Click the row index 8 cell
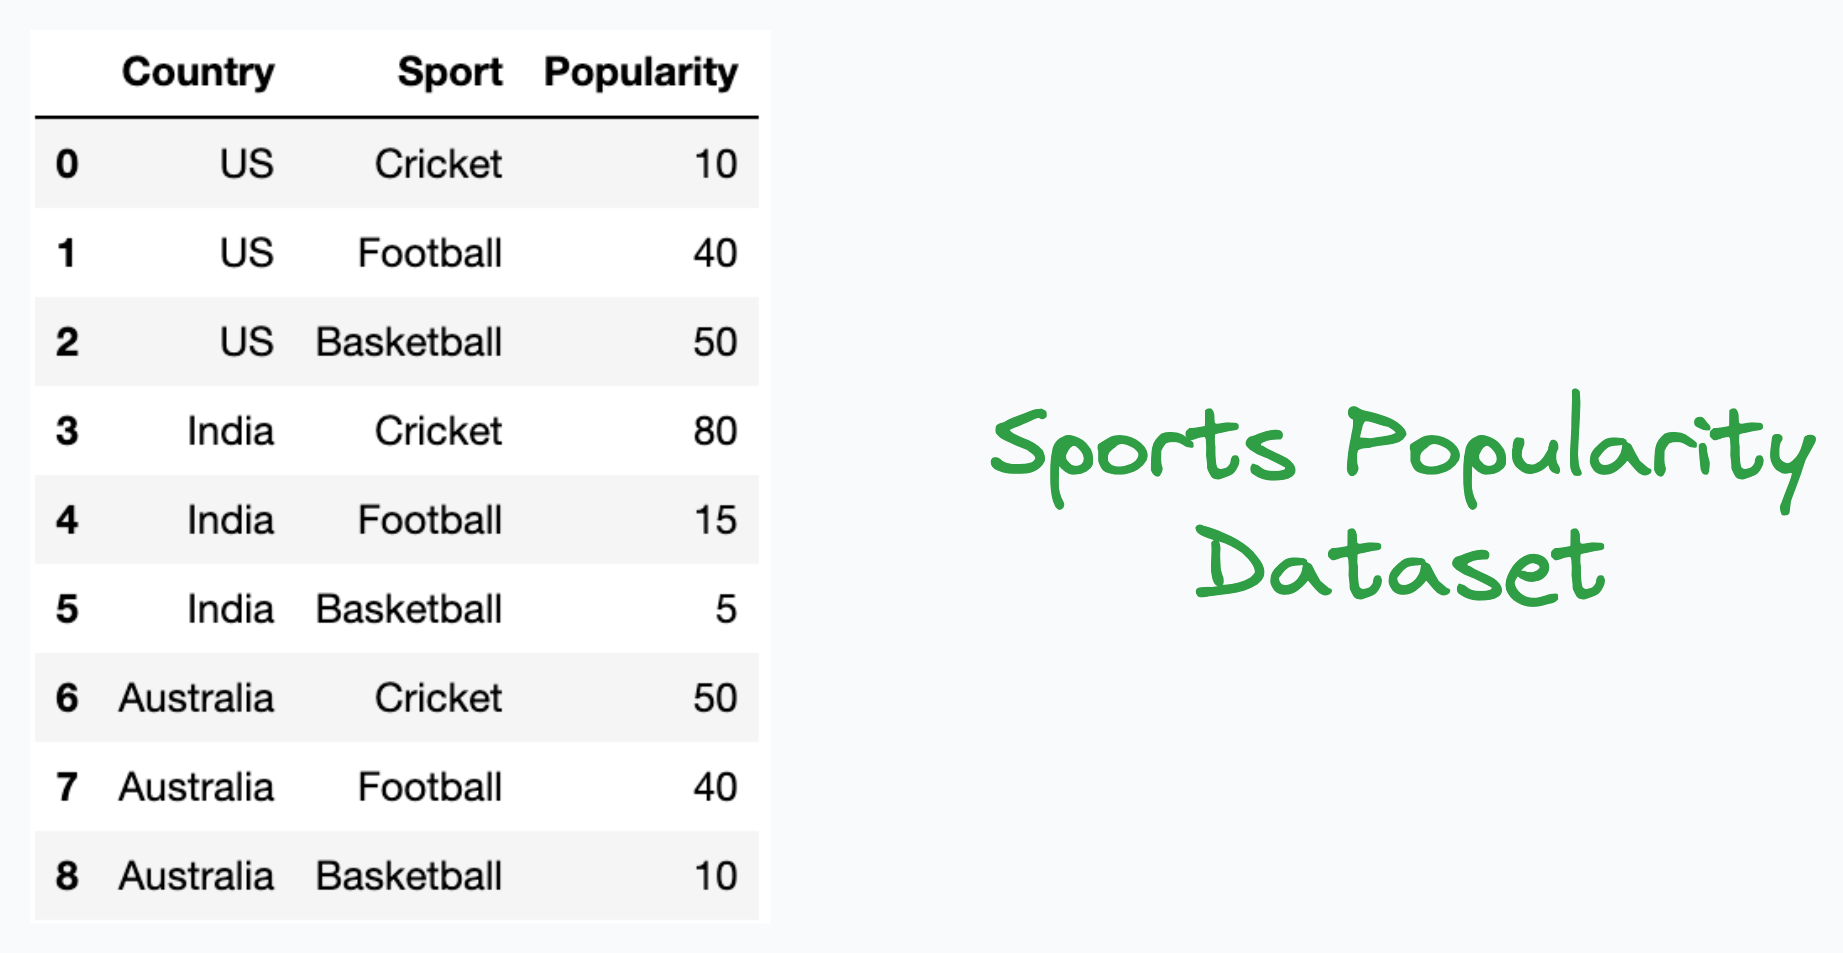 [67, 876]
